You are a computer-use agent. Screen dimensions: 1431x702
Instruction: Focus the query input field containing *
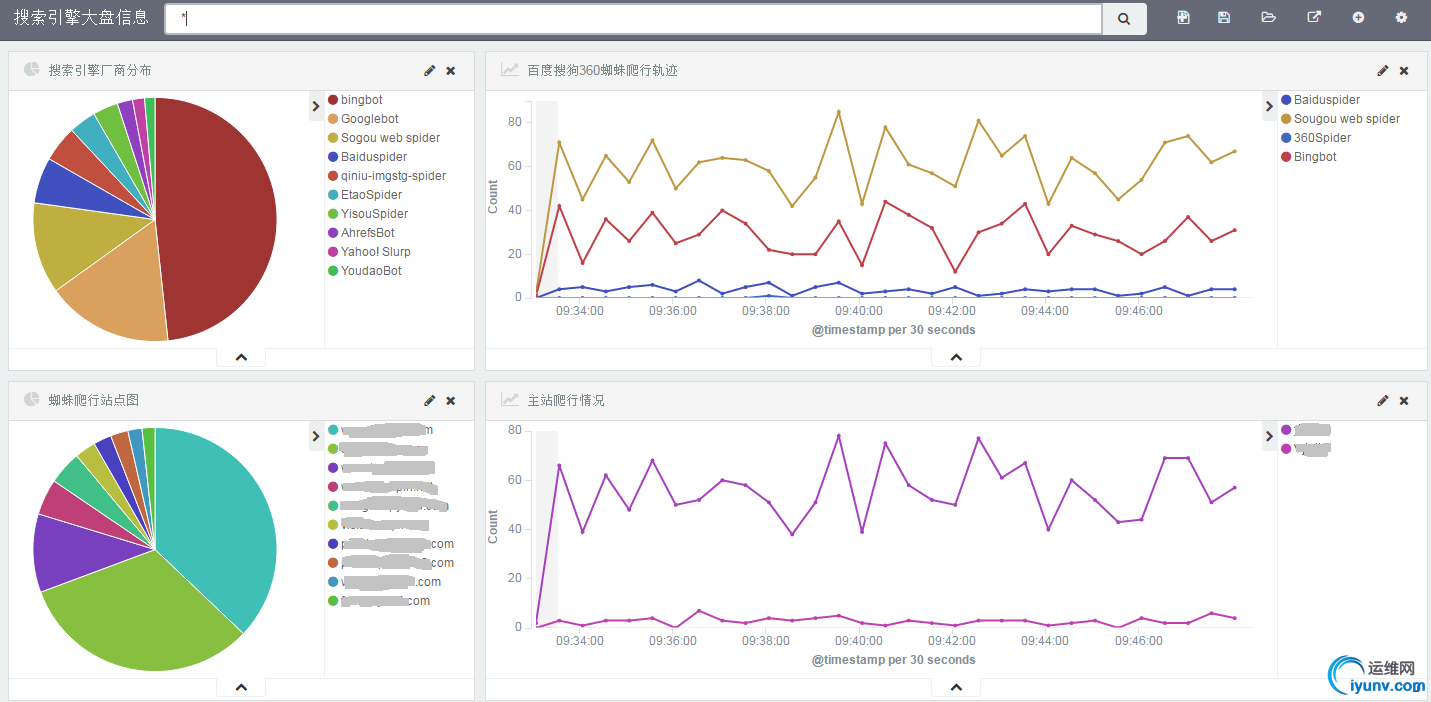633,18
